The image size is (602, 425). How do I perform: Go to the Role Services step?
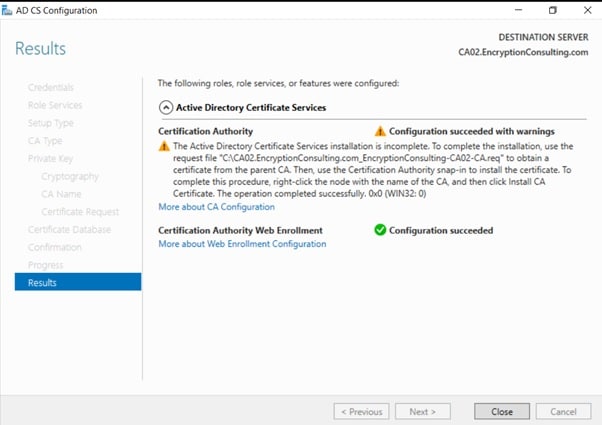coord(55,105)
